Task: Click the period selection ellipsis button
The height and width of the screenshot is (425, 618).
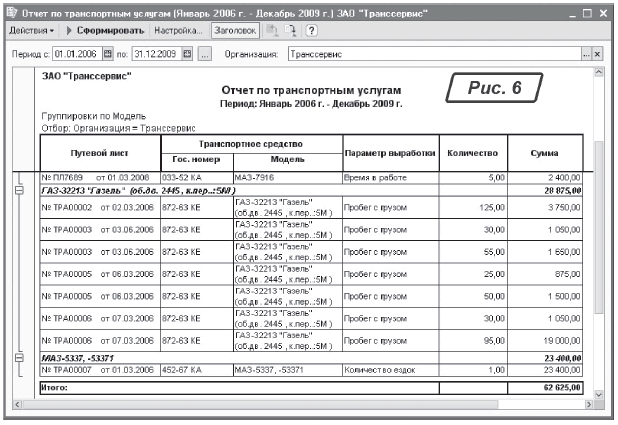Action: click(206, 53)
